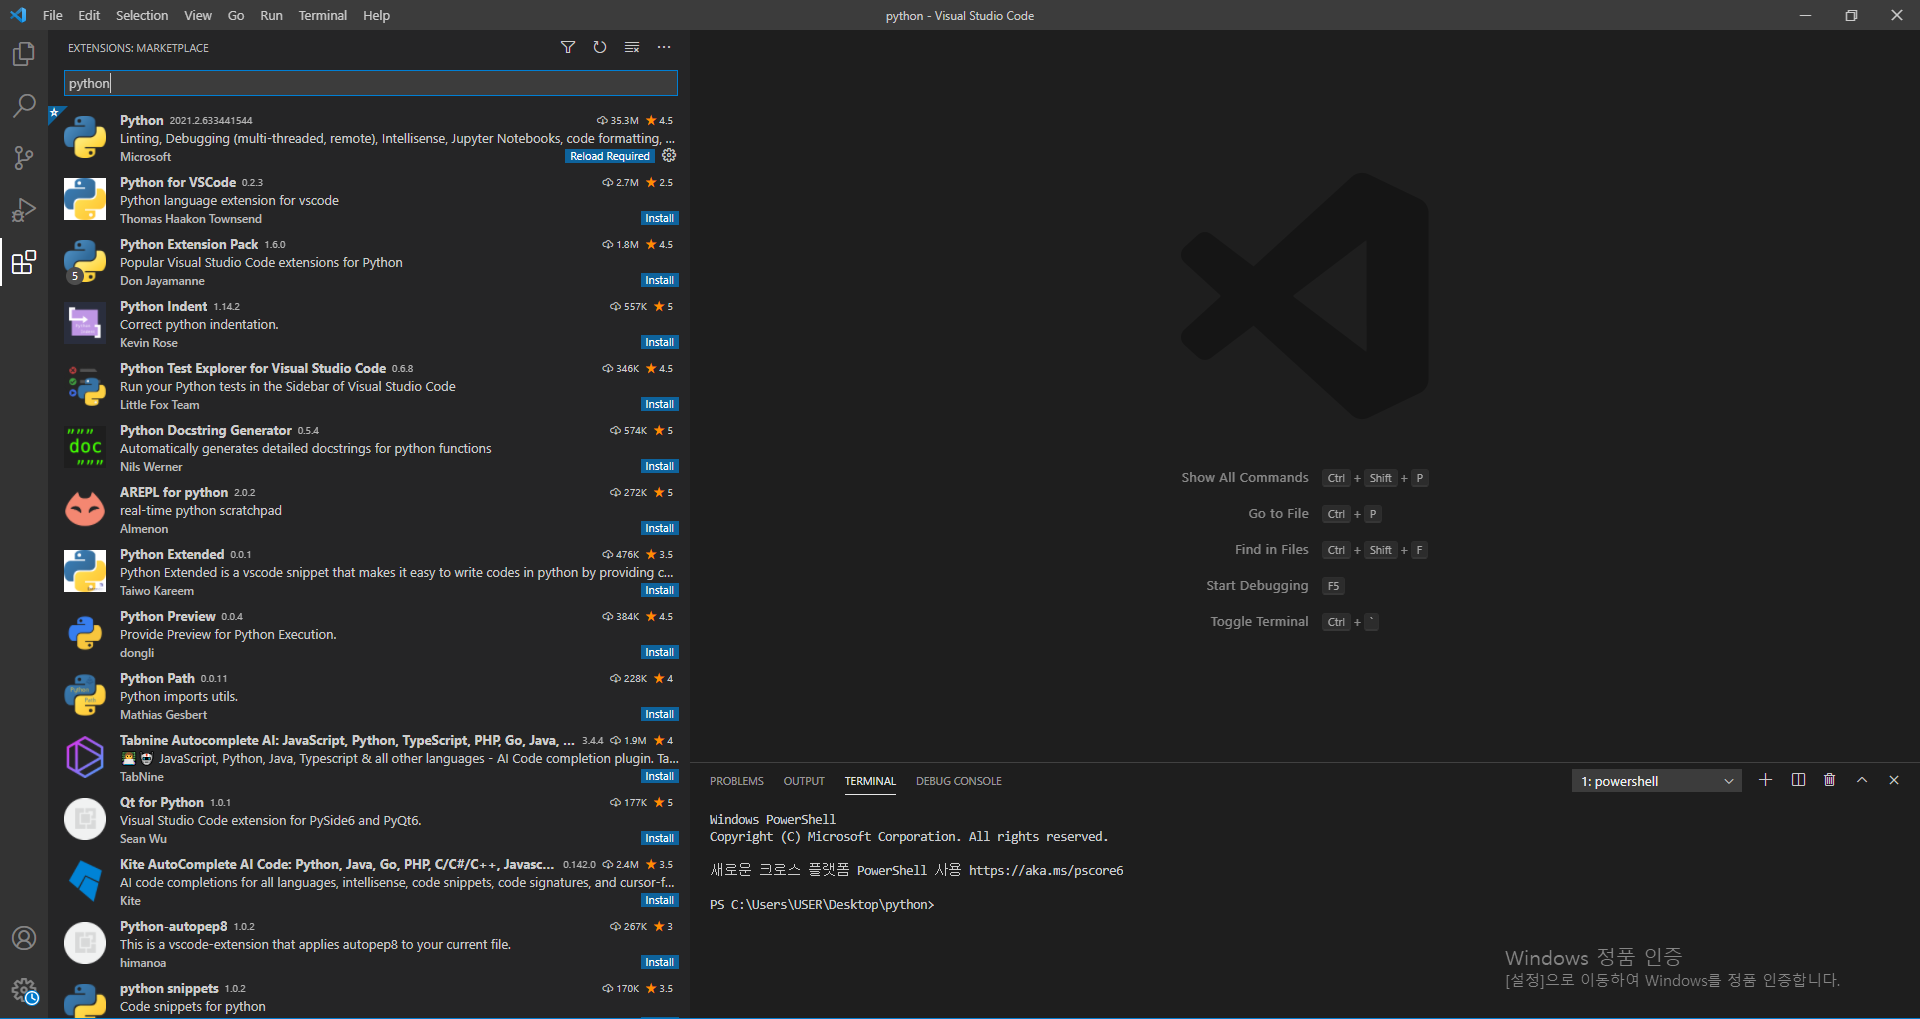This screenshot has height=1019, width=1920.
Task: Open the View menu
Action: click(x=198, y=15)
